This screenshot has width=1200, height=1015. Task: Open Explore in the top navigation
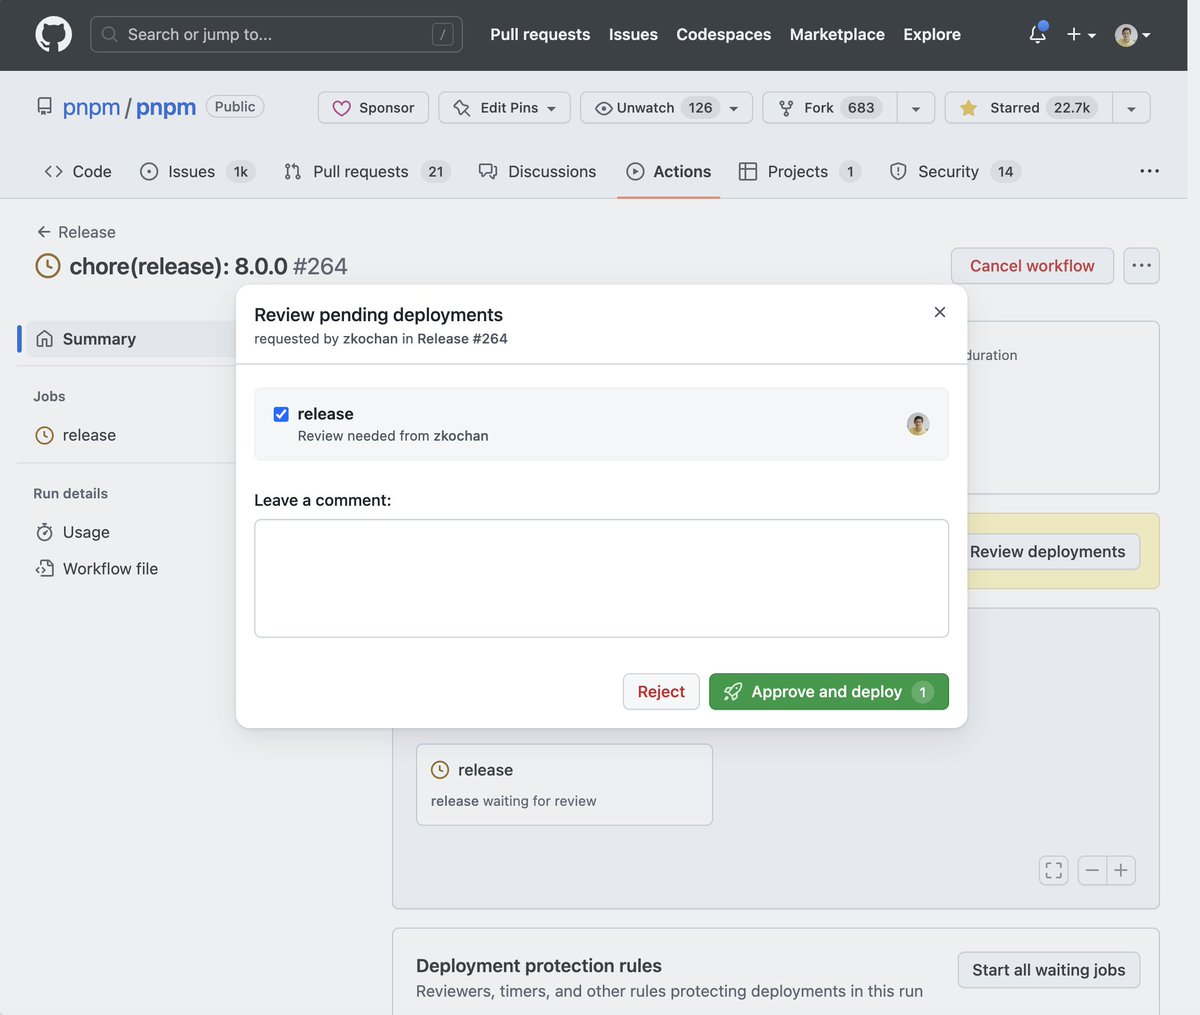click(x=932, y=35)
